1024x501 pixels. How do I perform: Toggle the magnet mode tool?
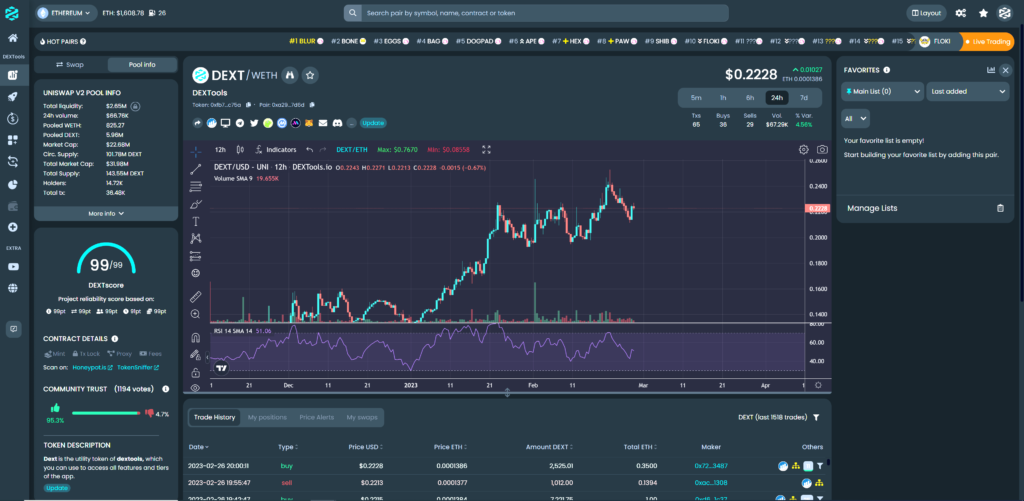point(195,338)
